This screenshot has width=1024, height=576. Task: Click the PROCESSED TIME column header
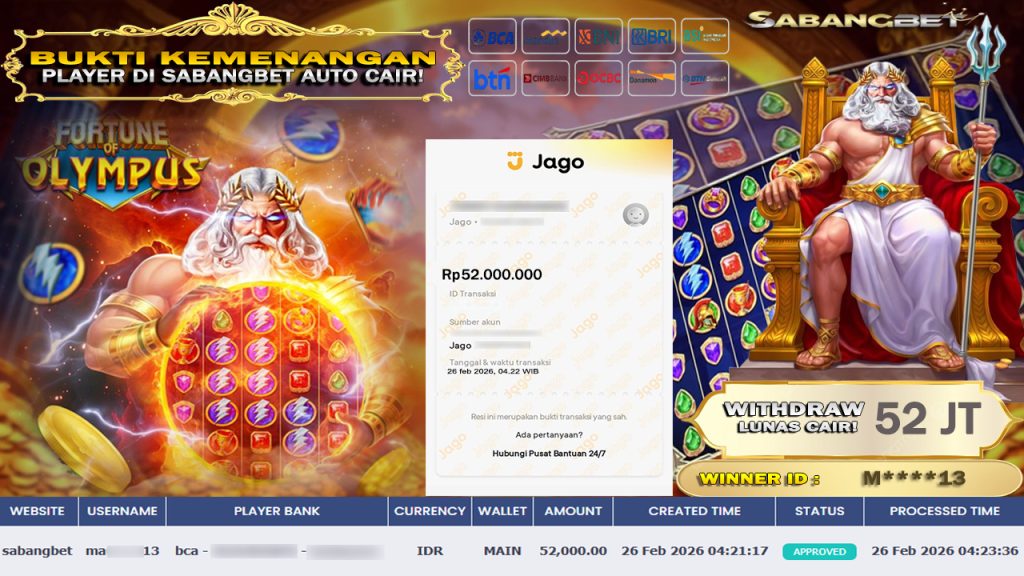(944, 511)
